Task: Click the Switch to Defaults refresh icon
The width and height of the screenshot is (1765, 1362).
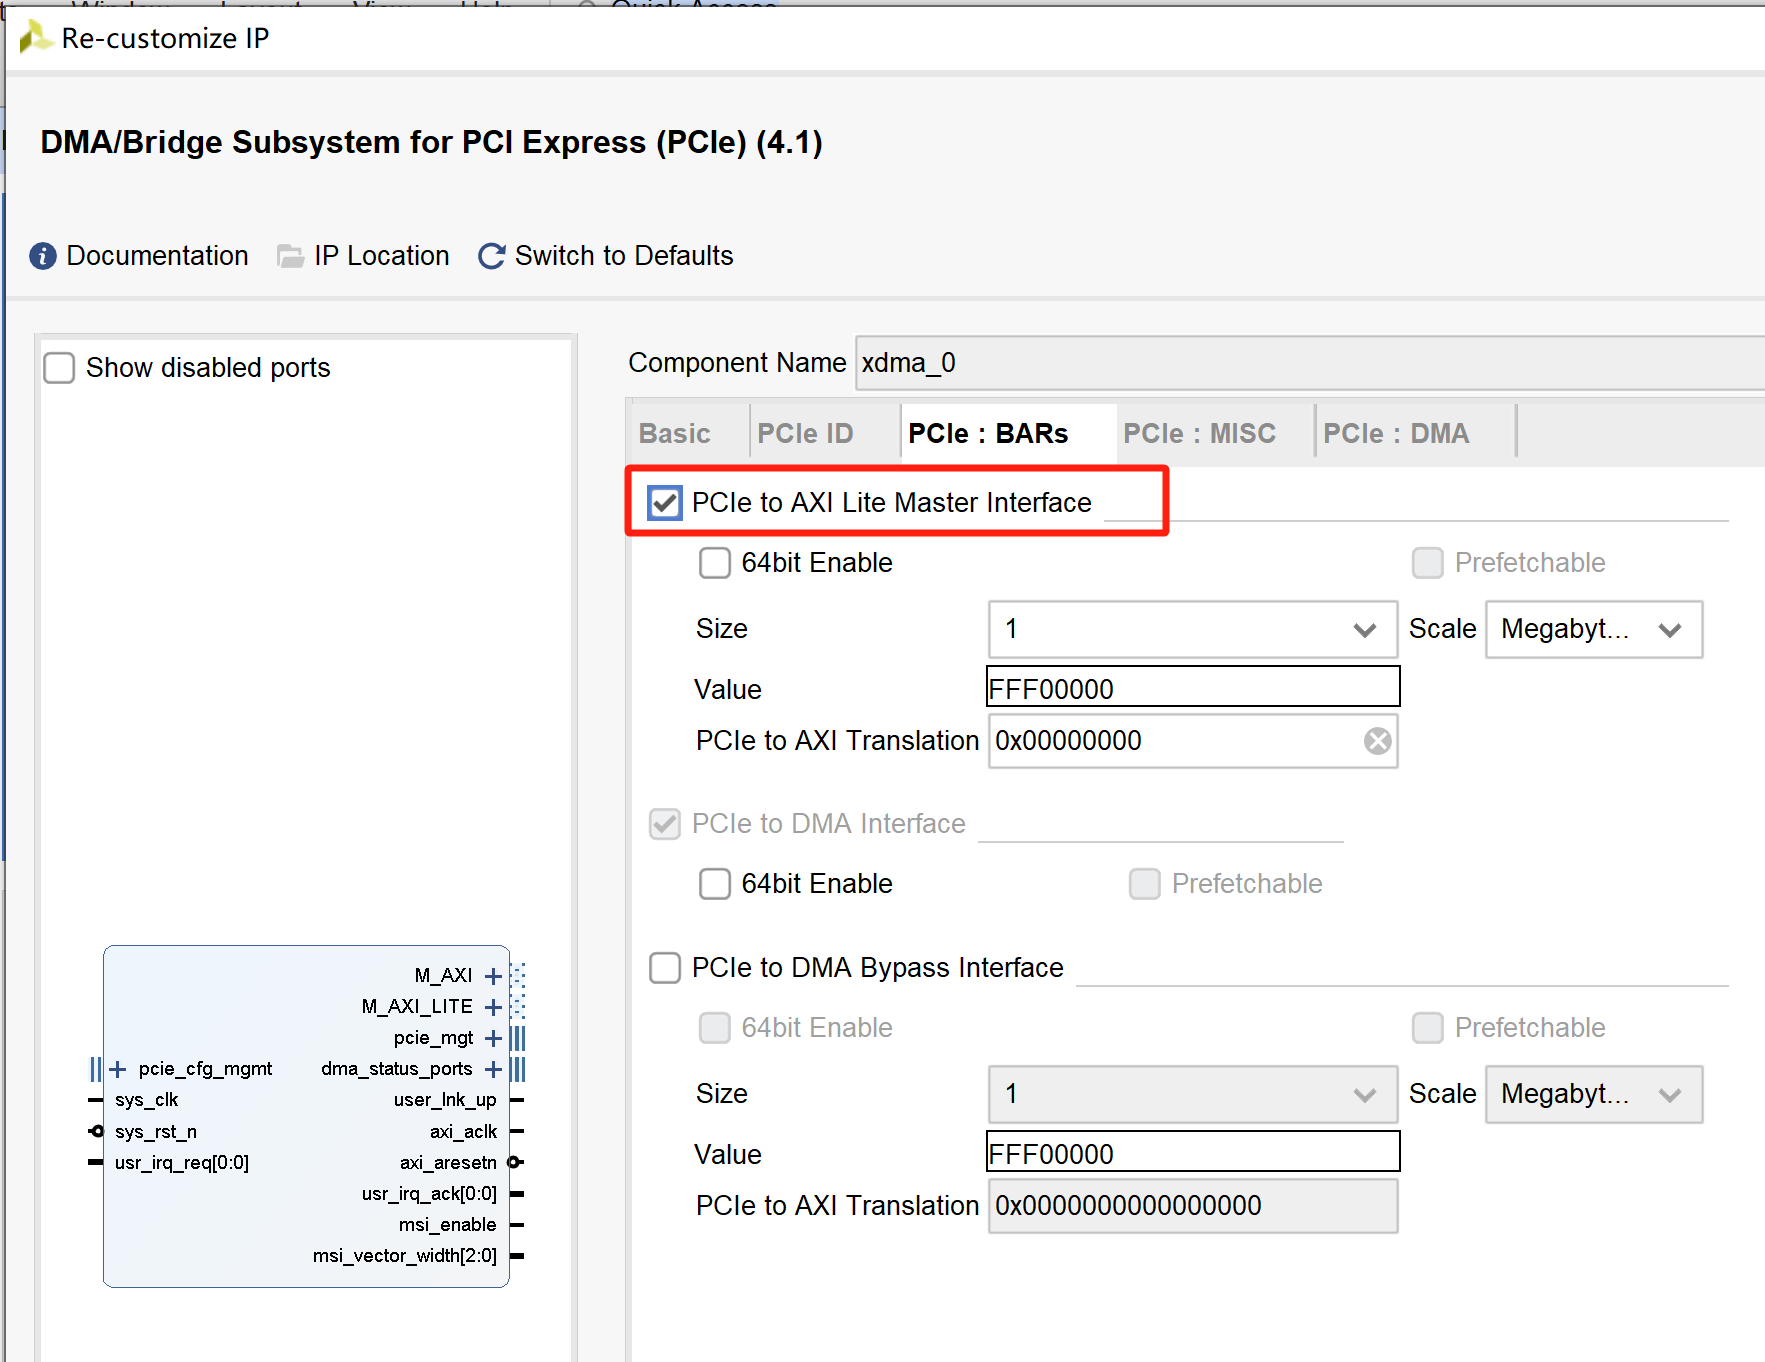Action: coord(491,256)
